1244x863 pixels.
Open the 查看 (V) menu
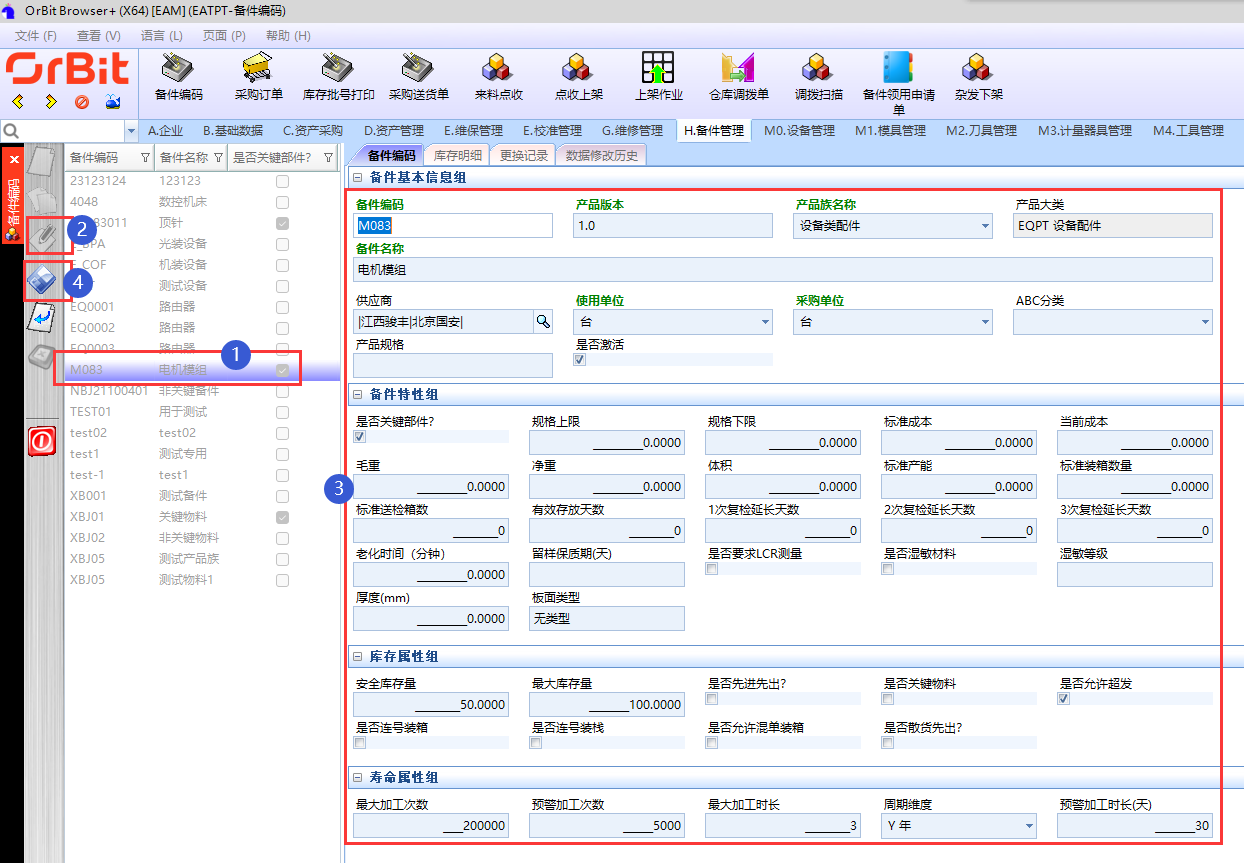[99, 36]
